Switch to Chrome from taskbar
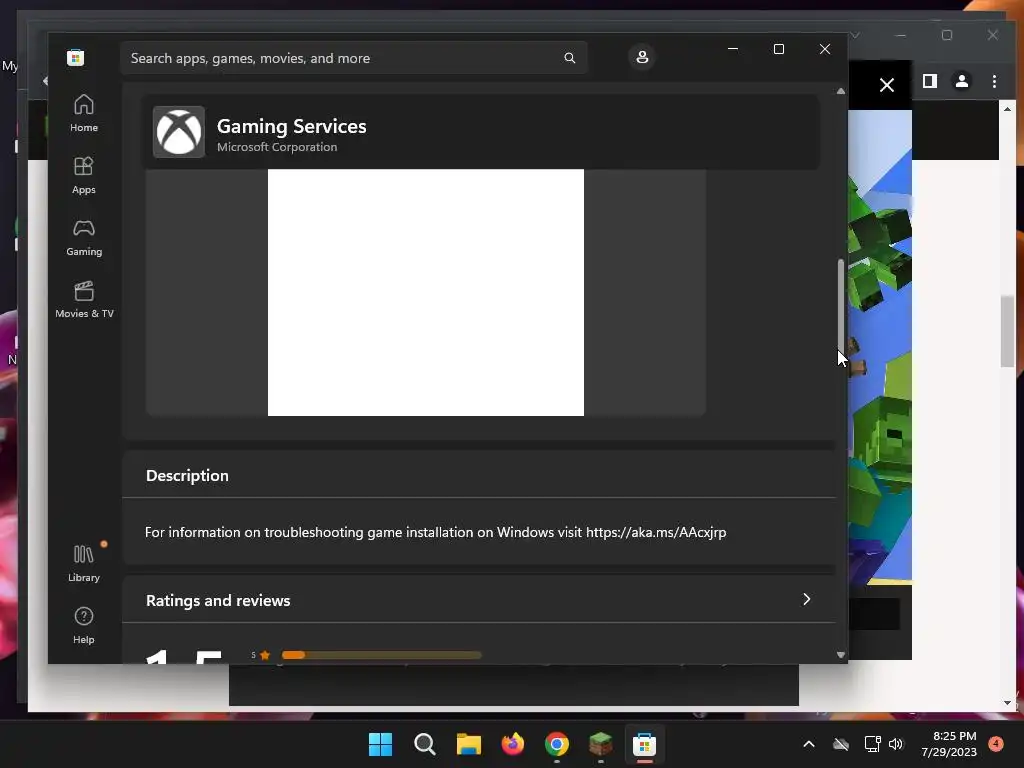This screenshot has width=1024, height=768. (557, 744)
